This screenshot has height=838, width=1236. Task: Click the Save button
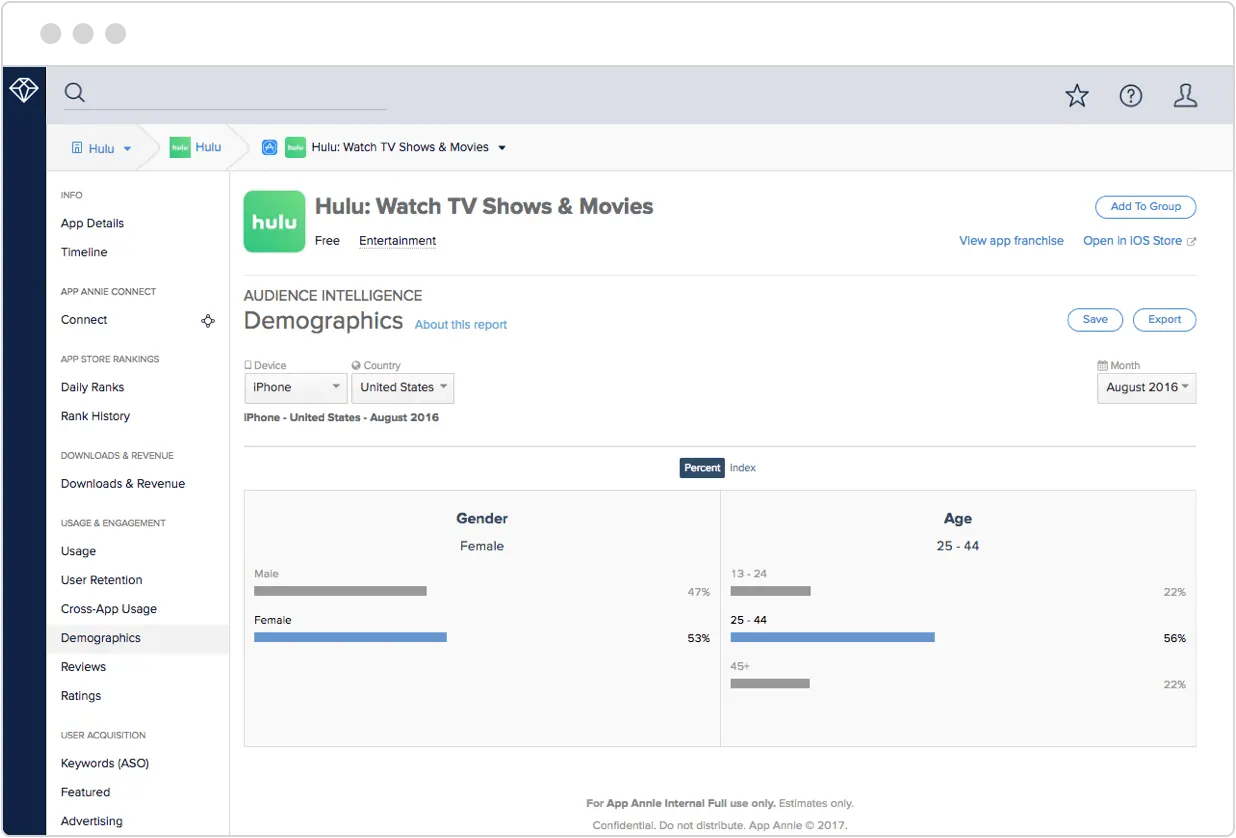[1095, 320]
